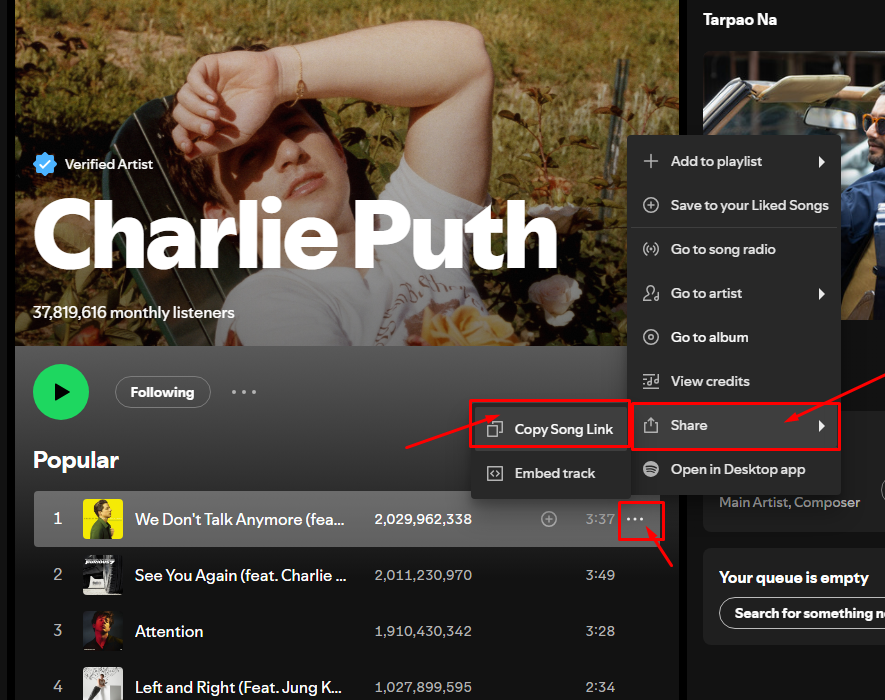Screen dimensions: 885x700
Task: Click the Spotify logo icon in the menu
Action: [x=651, y=469]
